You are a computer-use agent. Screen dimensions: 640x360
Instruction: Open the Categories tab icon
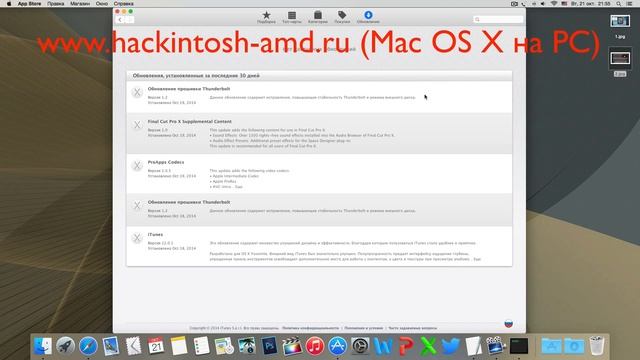(318, 16)
